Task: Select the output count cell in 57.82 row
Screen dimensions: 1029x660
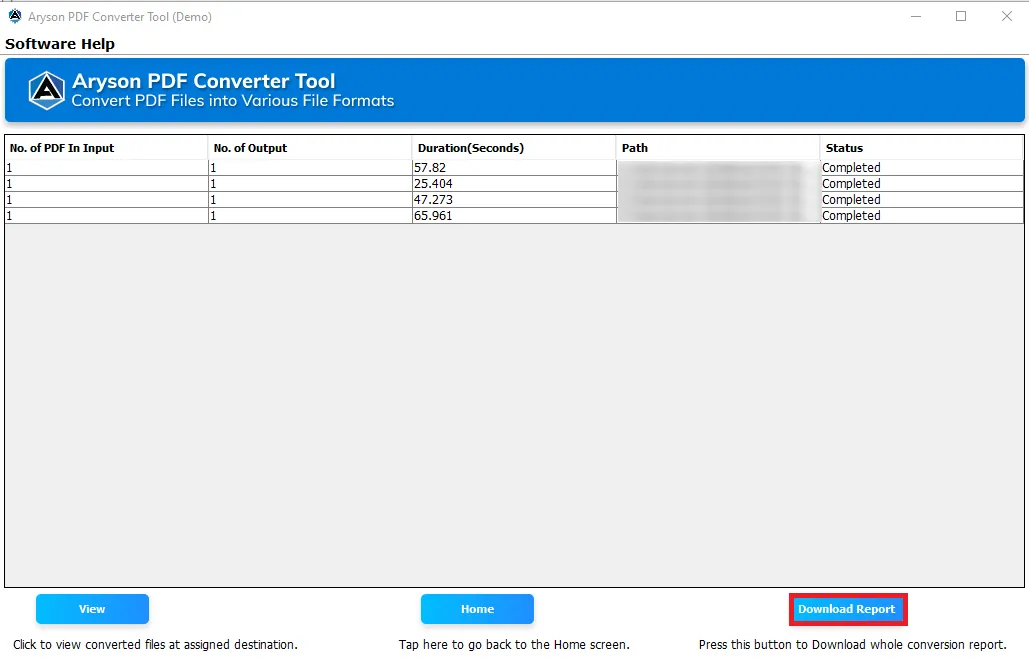Action: 310,168
